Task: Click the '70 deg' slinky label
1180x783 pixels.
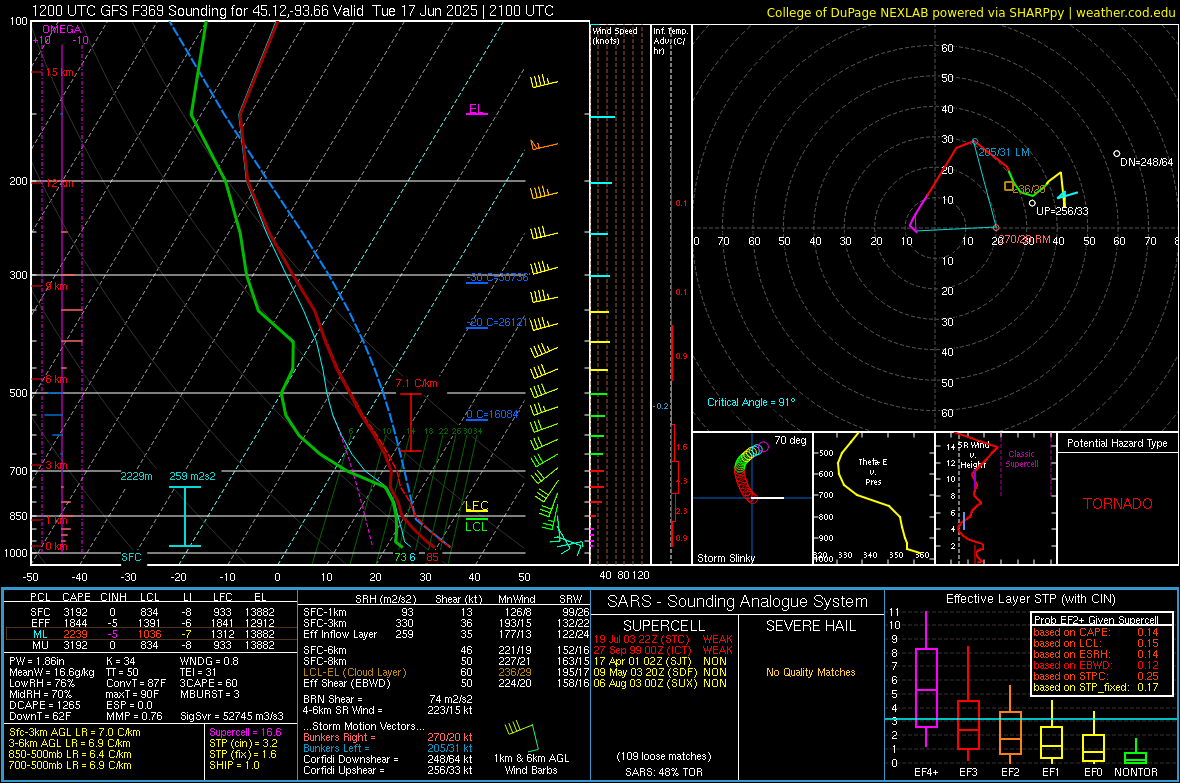Action: tap(790, 440)
